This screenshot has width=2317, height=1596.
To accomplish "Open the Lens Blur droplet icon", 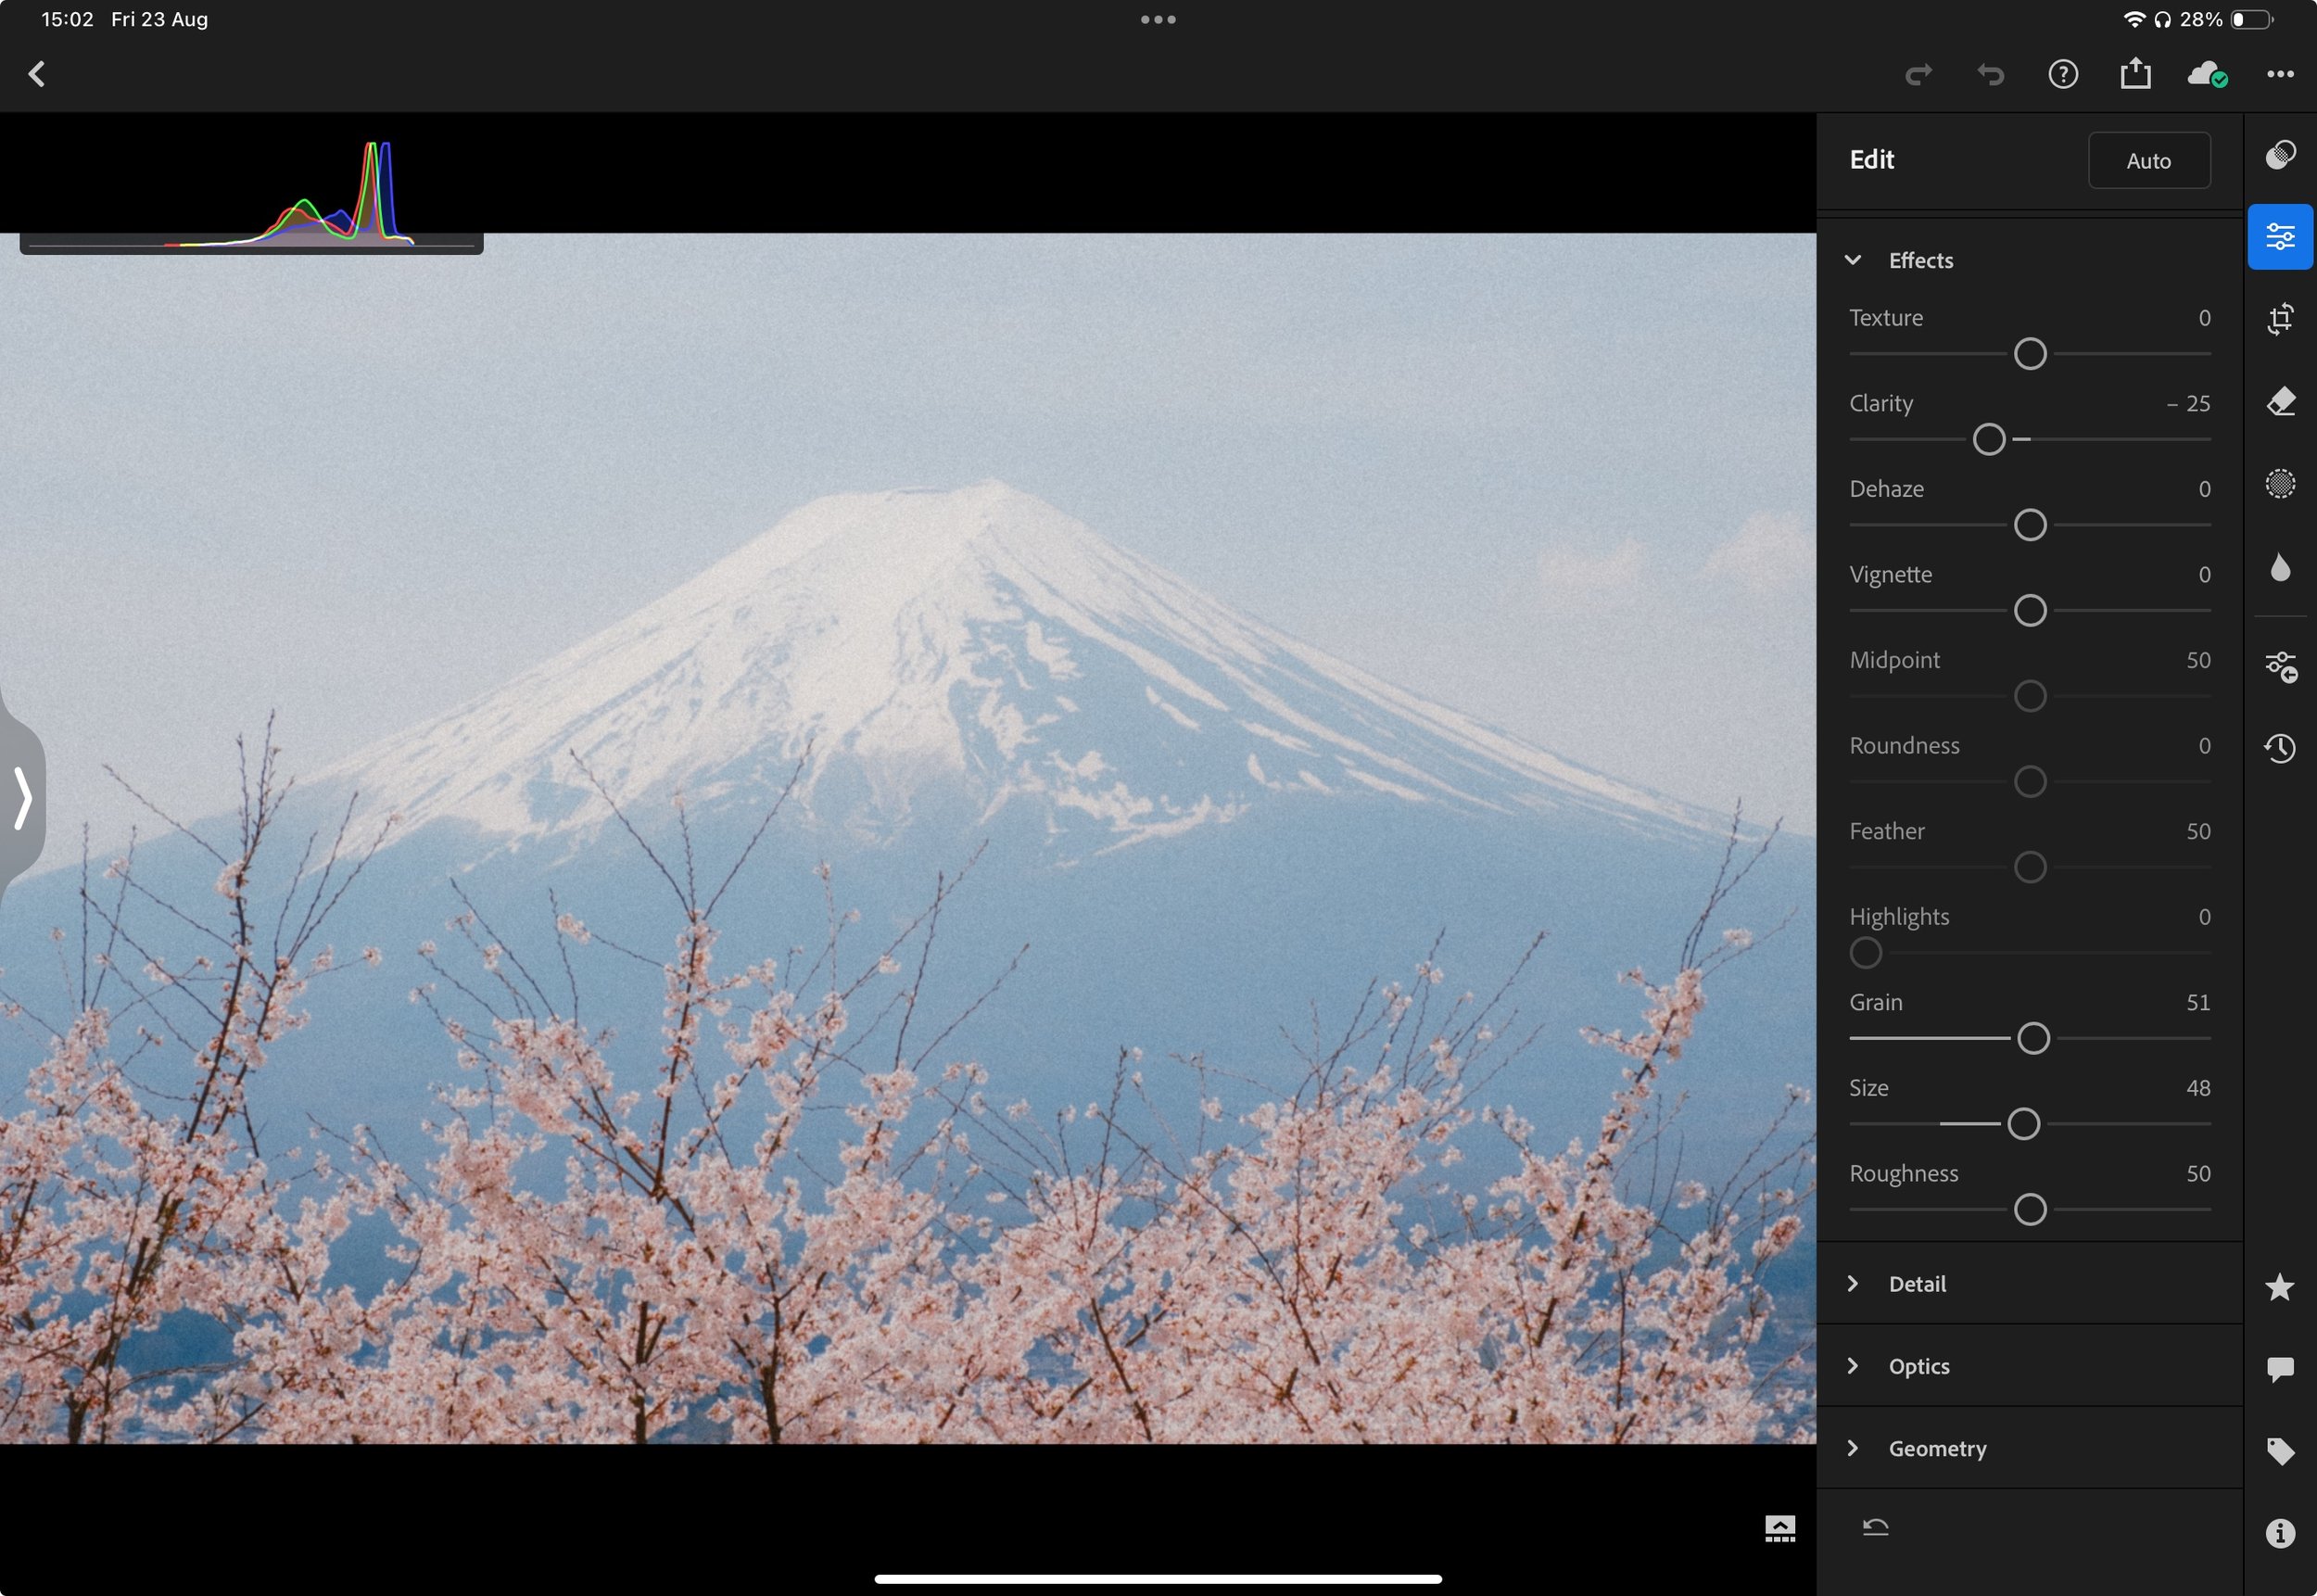I will pyautogui.click(x=2280, y=567).
